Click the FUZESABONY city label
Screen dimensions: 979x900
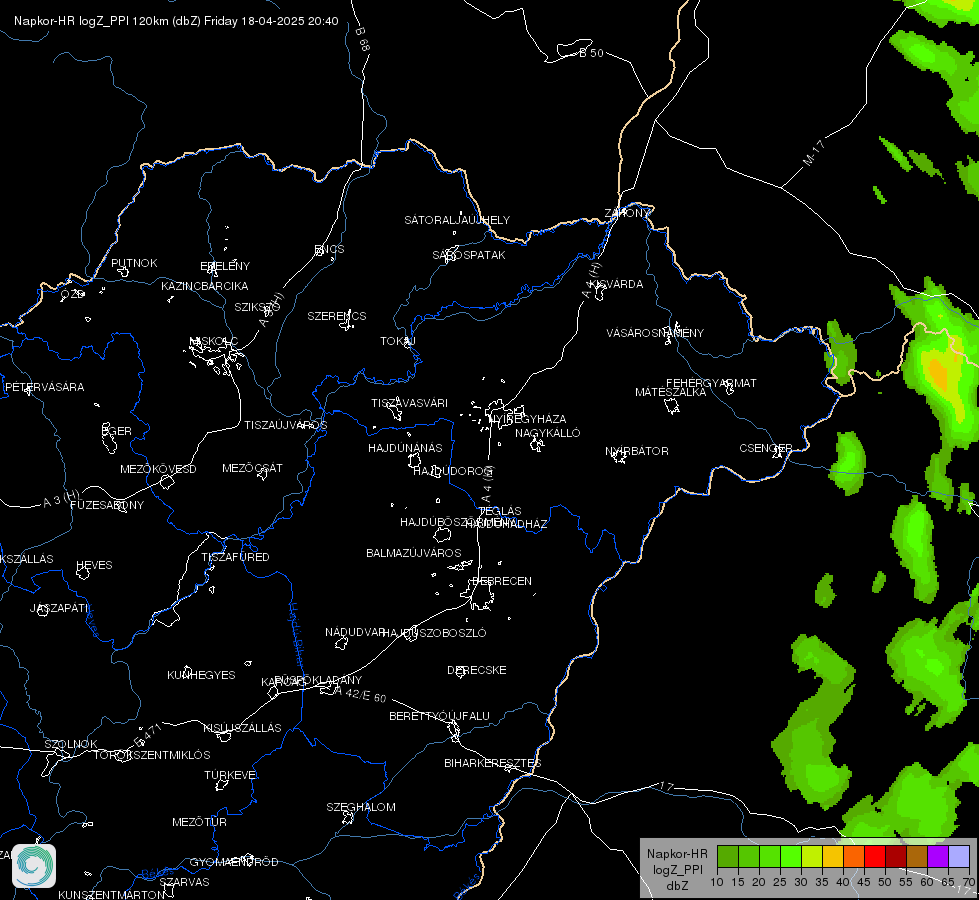pos(107,505)
